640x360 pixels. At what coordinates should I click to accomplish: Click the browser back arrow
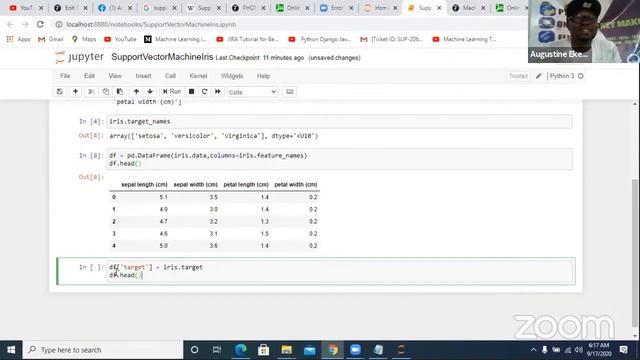(x=10, y=24)
